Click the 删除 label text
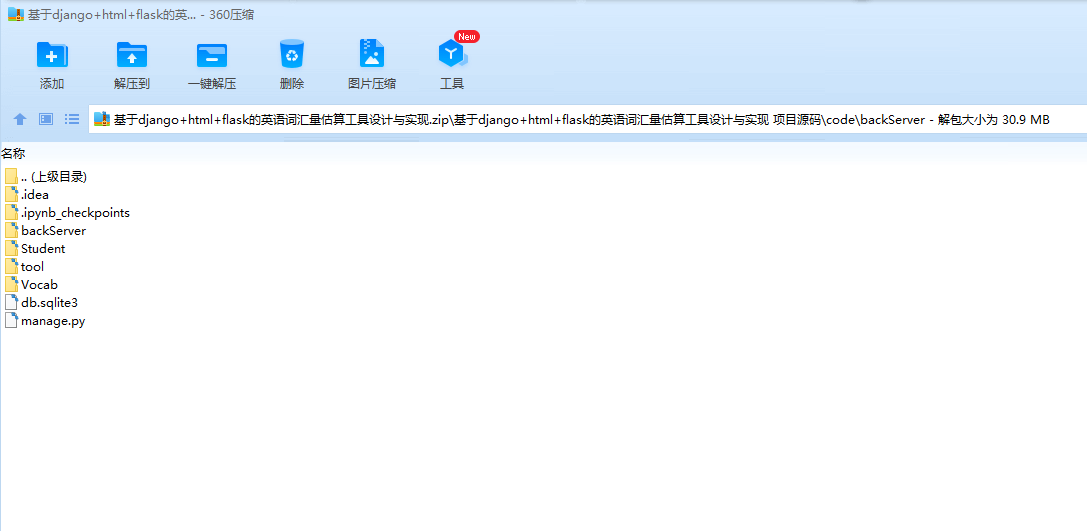The height and width of the screenshot is (531, 1087). click(292, 84)
